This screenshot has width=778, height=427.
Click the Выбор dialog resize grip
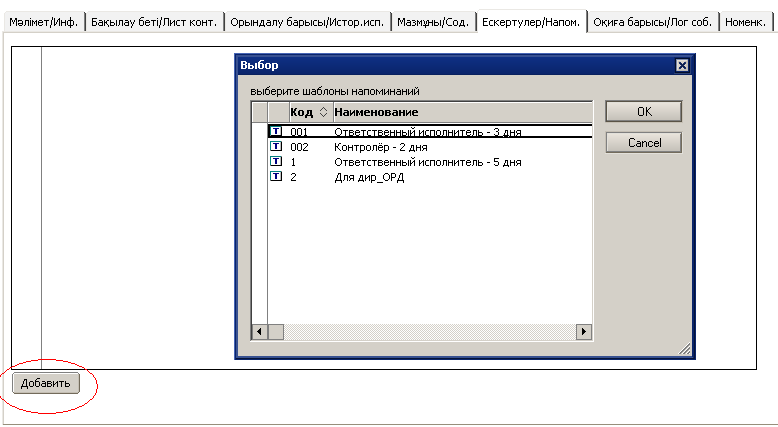coord(684,349)
